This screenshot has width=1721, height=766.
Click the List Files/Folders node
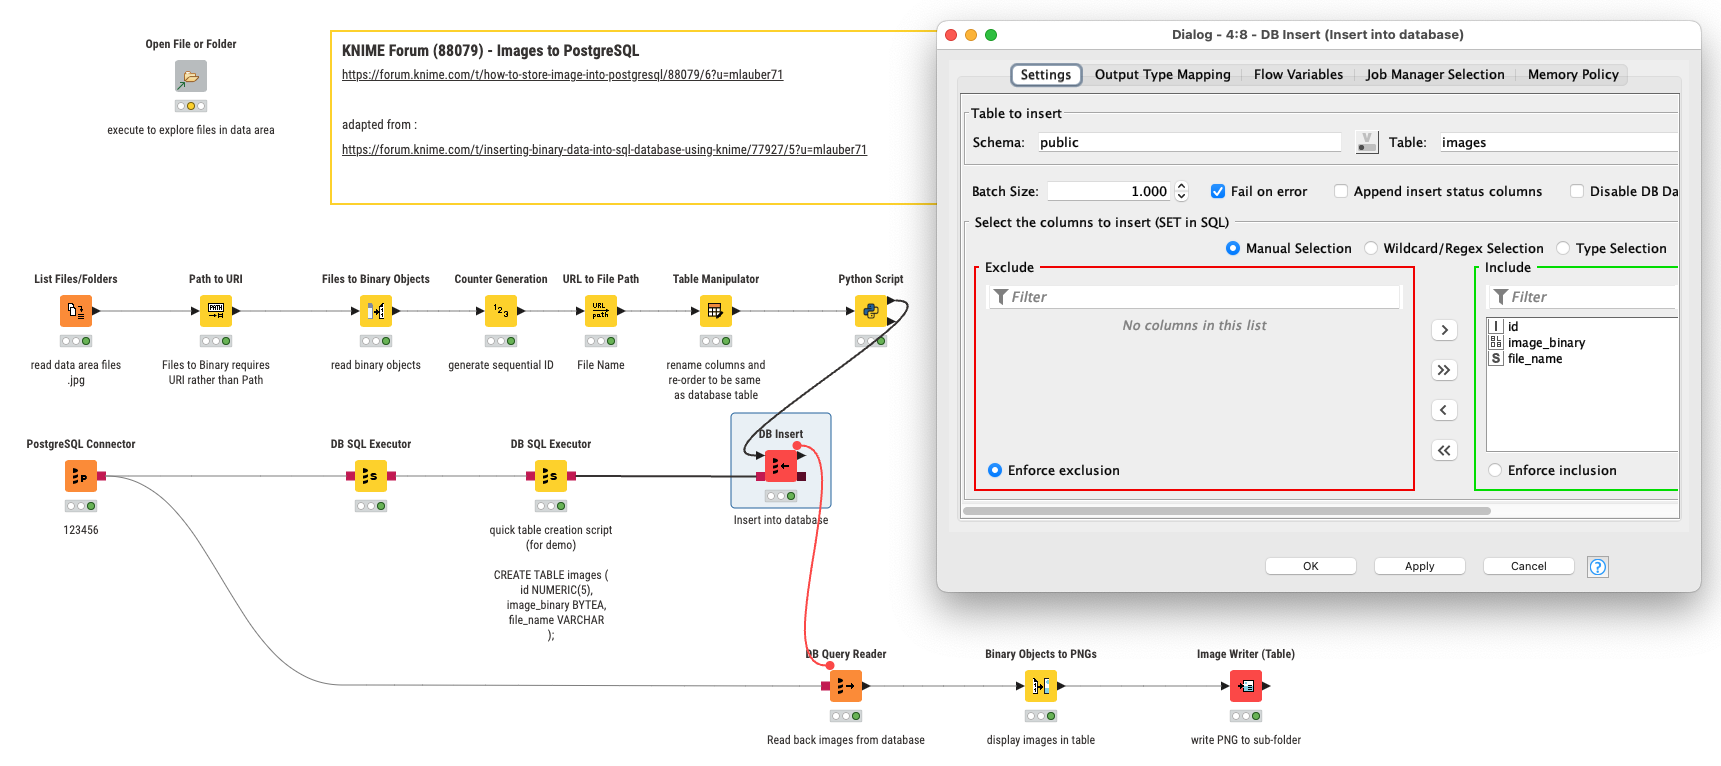[76, 311]
